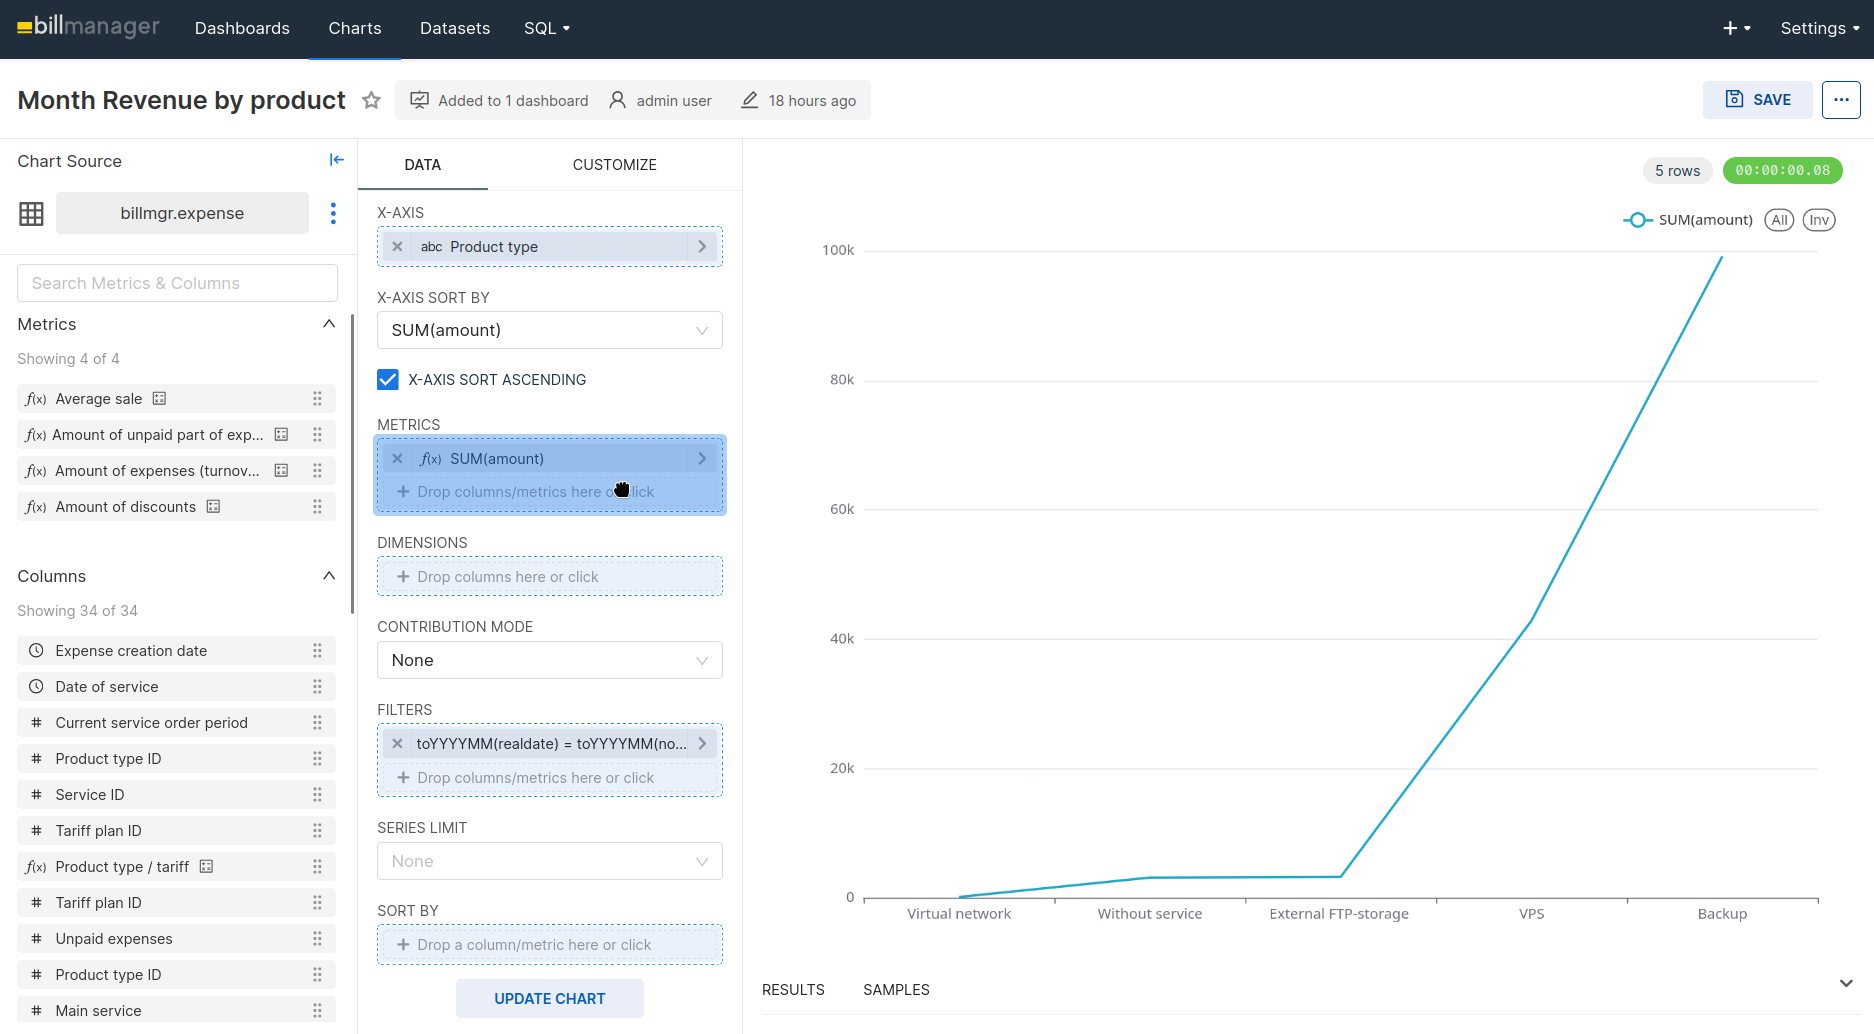This screenshot has height=1034, width=1874.
Task: Collapse the Chart Source panel arrow icon
Action: point(337,160)
